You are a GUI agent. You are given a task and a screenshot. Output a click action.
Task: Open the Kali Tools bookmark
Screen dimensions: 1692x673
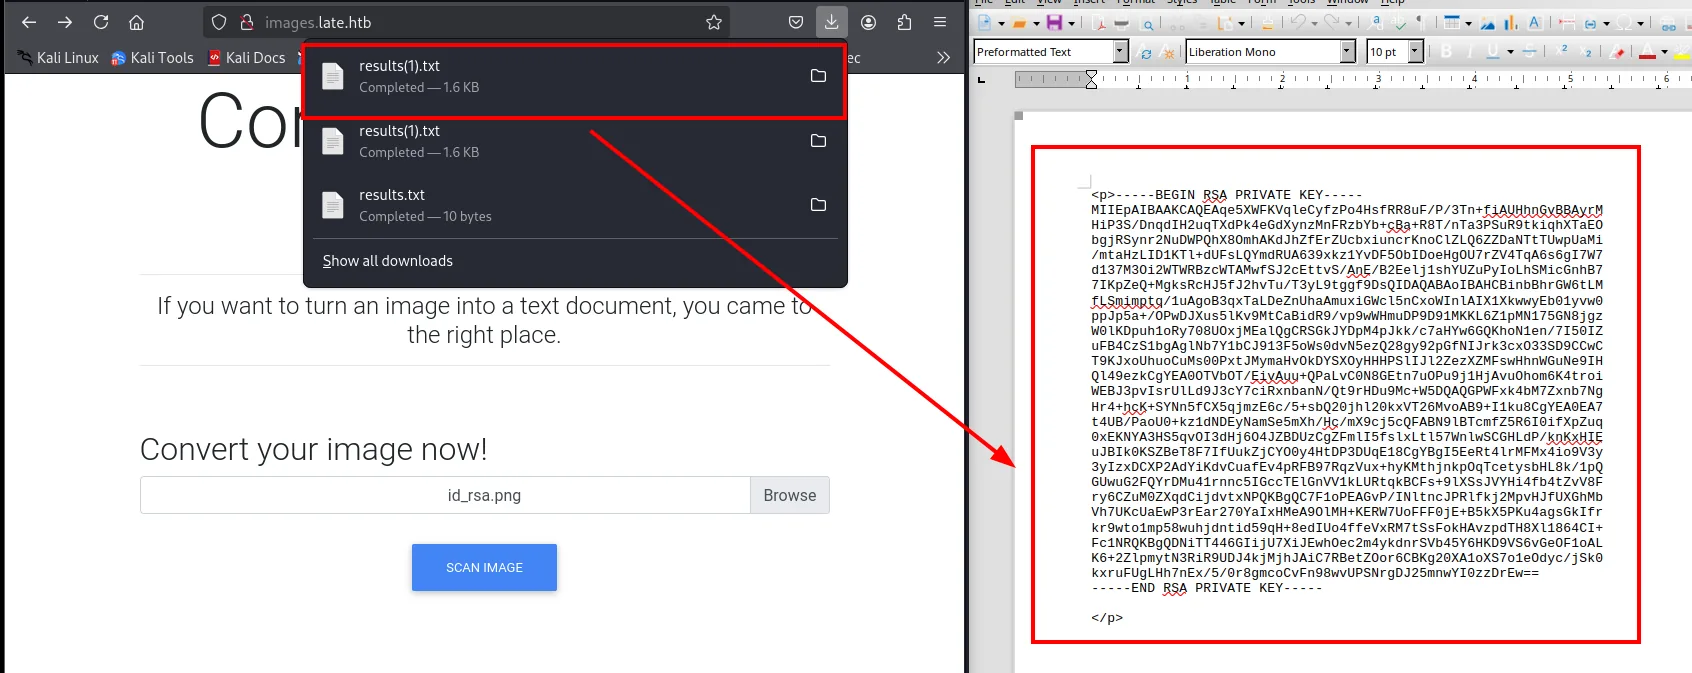coord(152,58)
